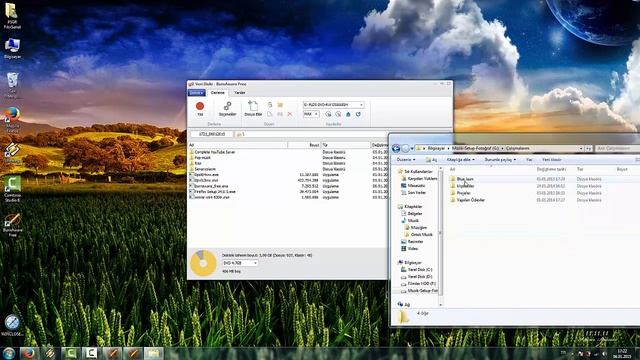Image resolution: width=640 pixels, height=360 pixels.
Task: Click the erase disc icon in BurnAware
Action: click(338, 114)
